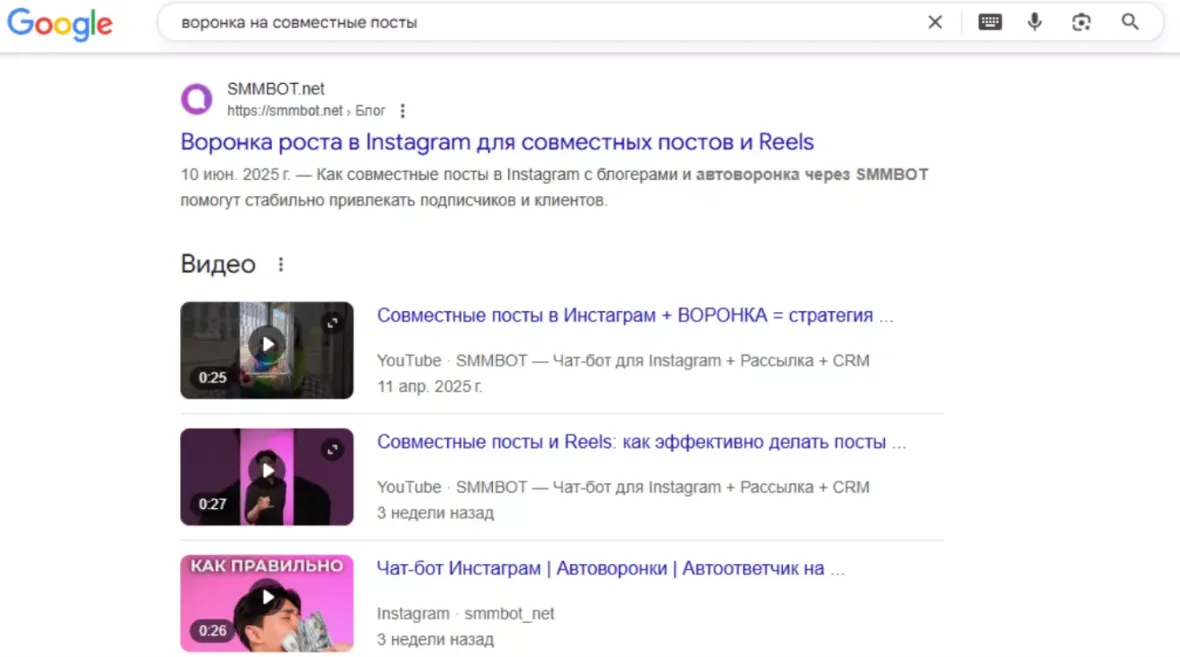
Task: Click the SMMBOT.net purple favicon
Action: pyautogui.click(x=196, y=99)
